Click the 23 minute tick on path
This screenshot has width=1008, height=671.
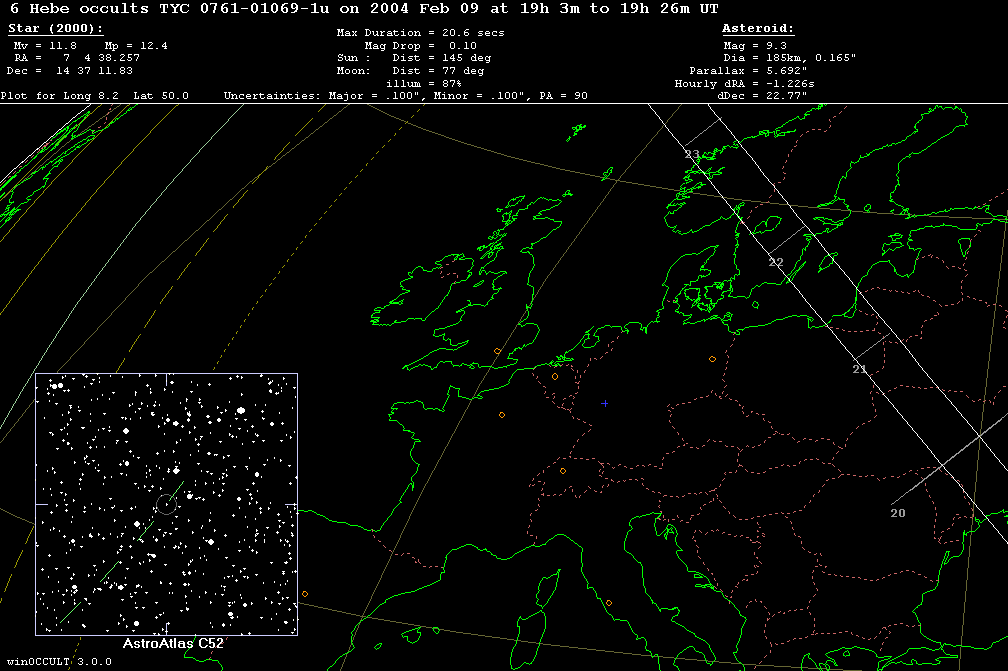click(692, 154)
